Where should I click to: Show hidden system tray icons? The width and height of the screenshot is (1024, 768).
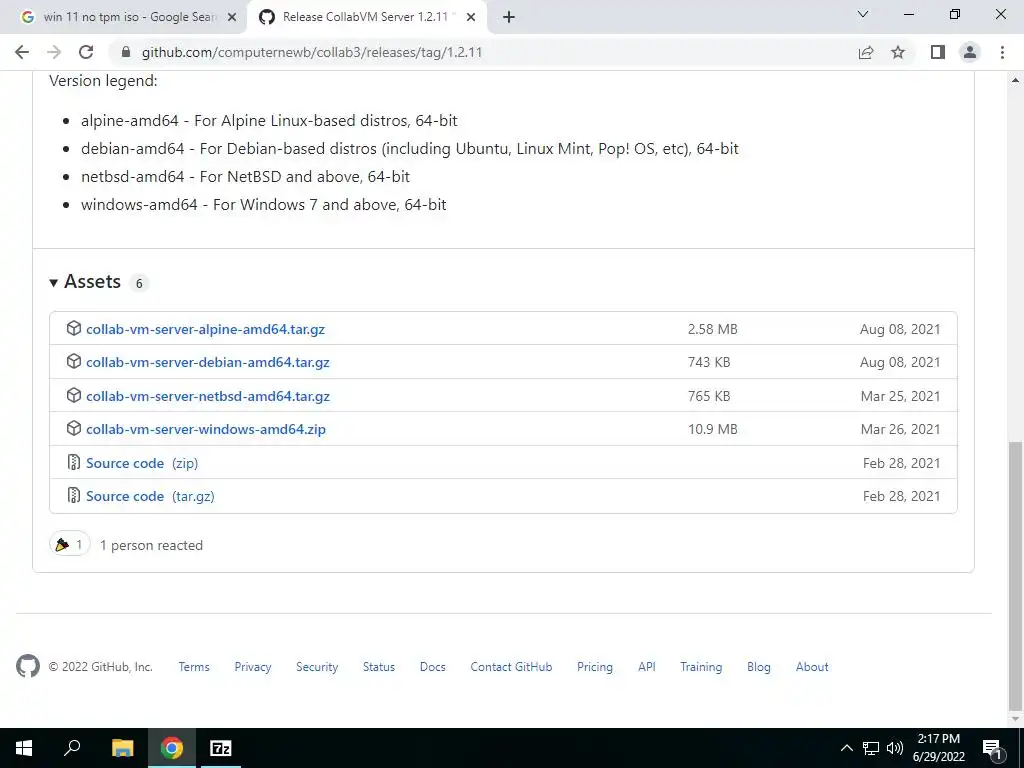846,748
